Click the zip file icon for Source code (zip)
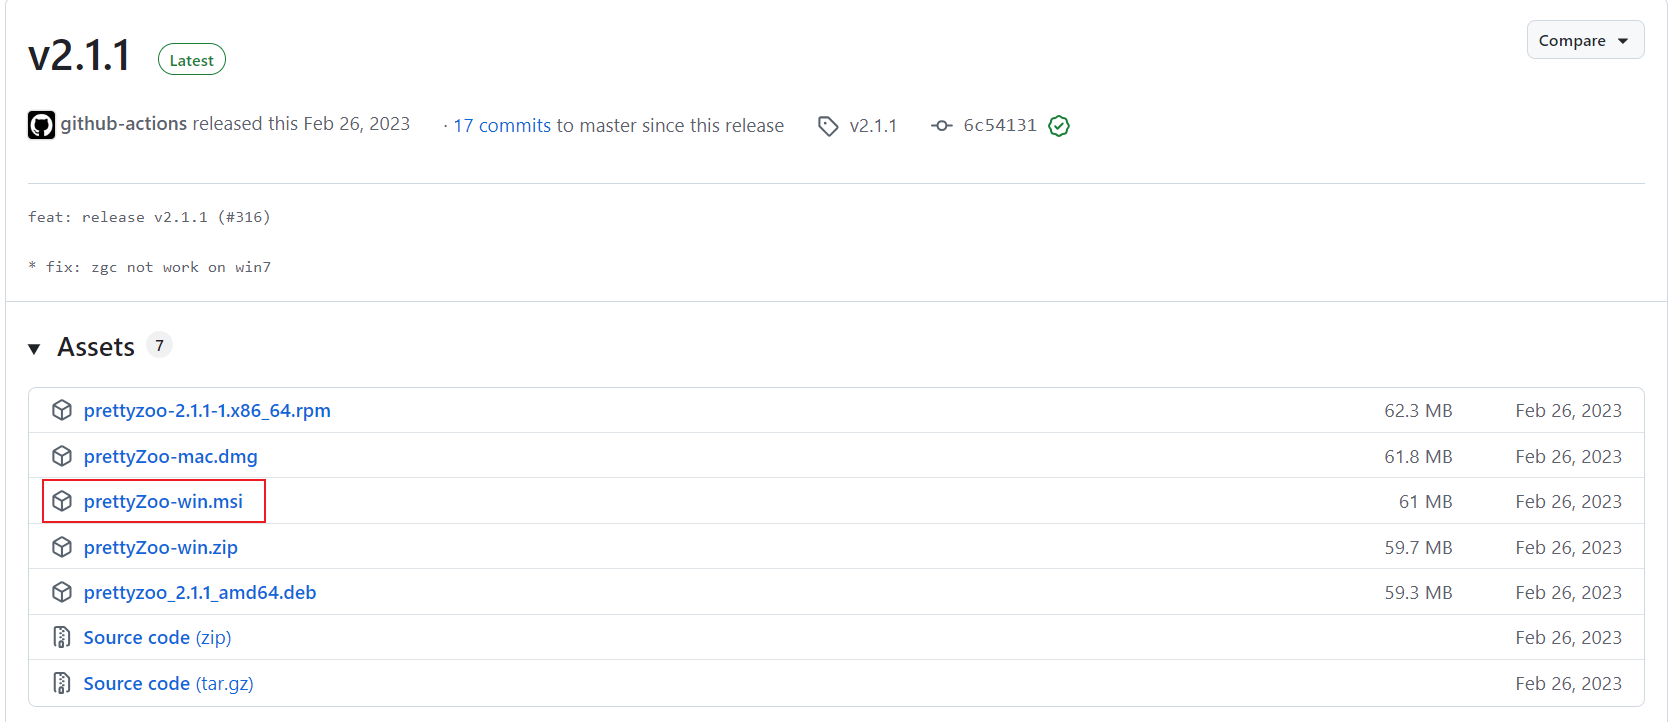 click(x=62, y=637)
